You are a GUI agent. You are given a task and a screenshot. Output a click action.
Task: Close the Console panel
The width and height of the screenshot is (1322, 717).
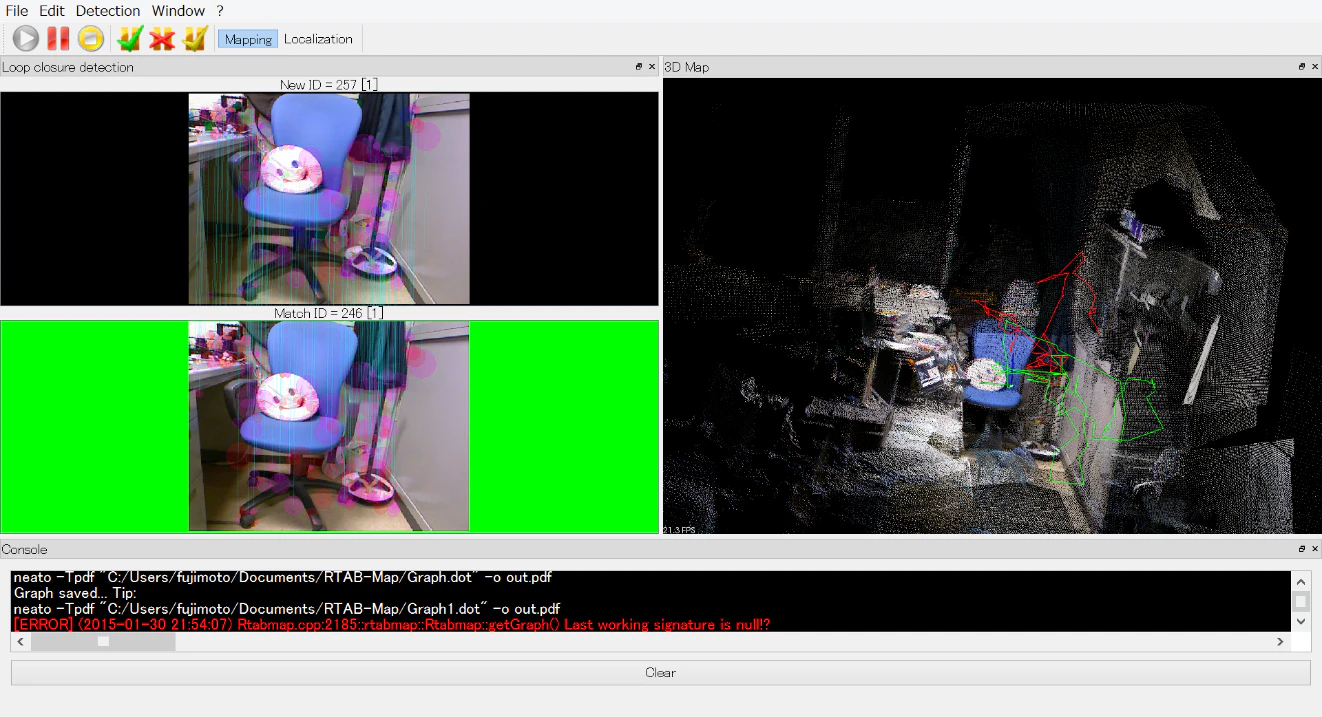click(x=1315, y=549)
